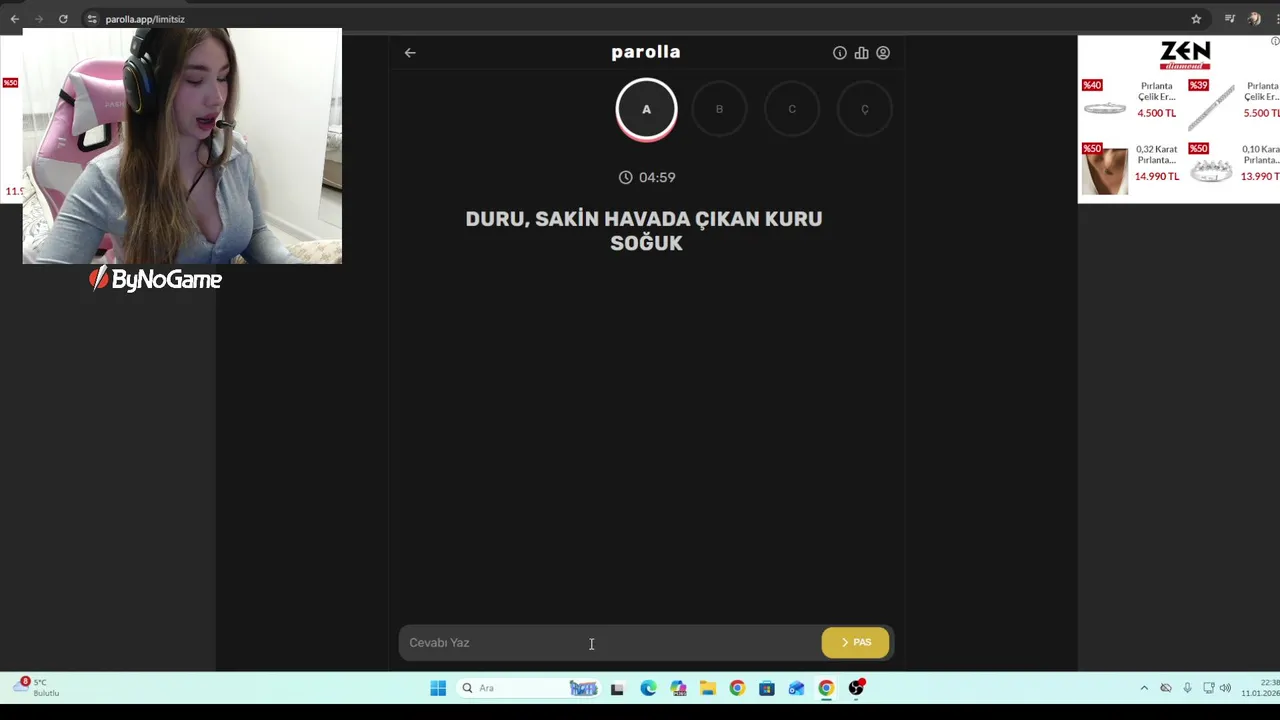Open the first Chrome taskbar icon

[x=737, y=688]
